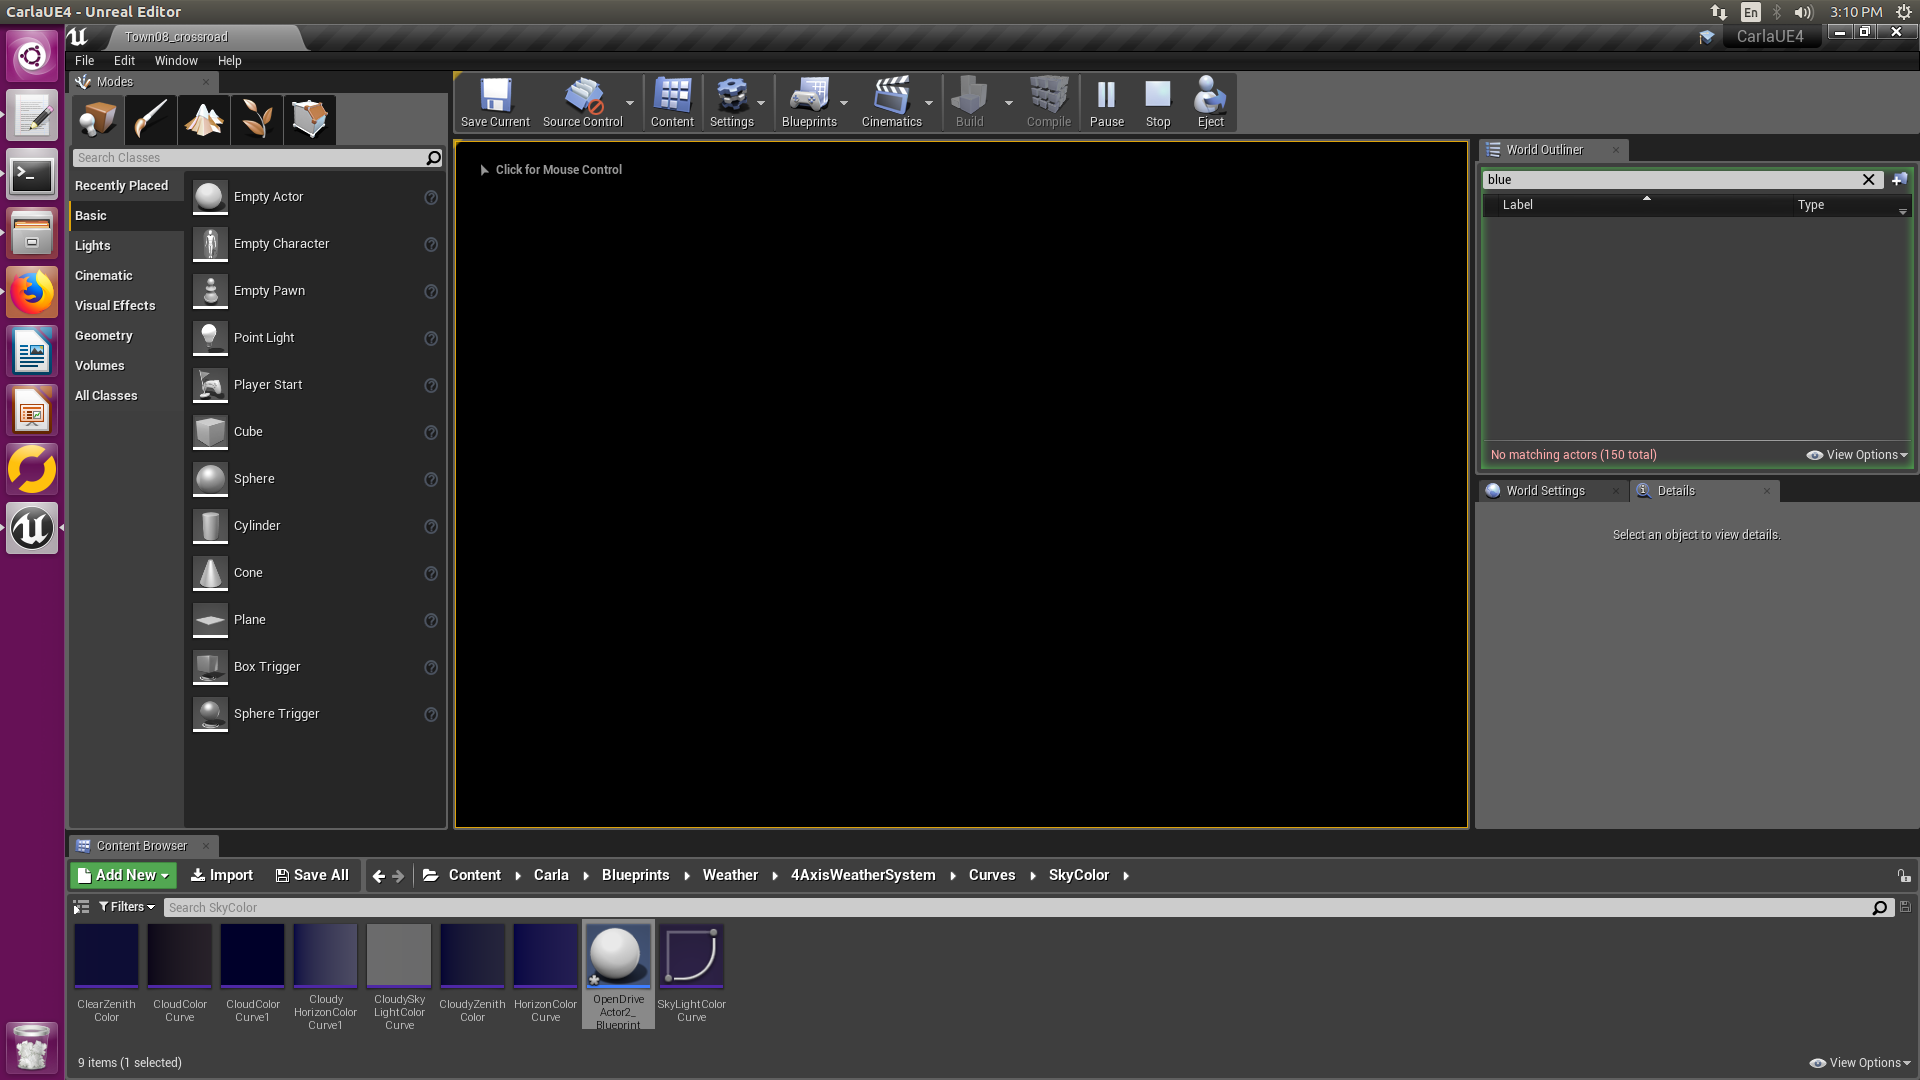The height and width of the screenshot is (1080, 1920).
Task: Click the Blueprints toolbar icon
Action: point(809,102)
